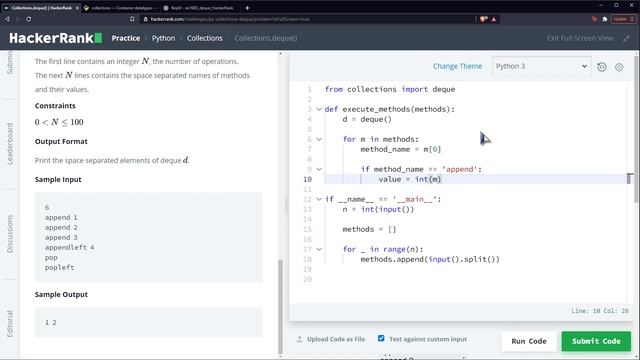Open the Submissions side tab
The height and width of the screenshot is (360, 640).
[x=10, y=62]
